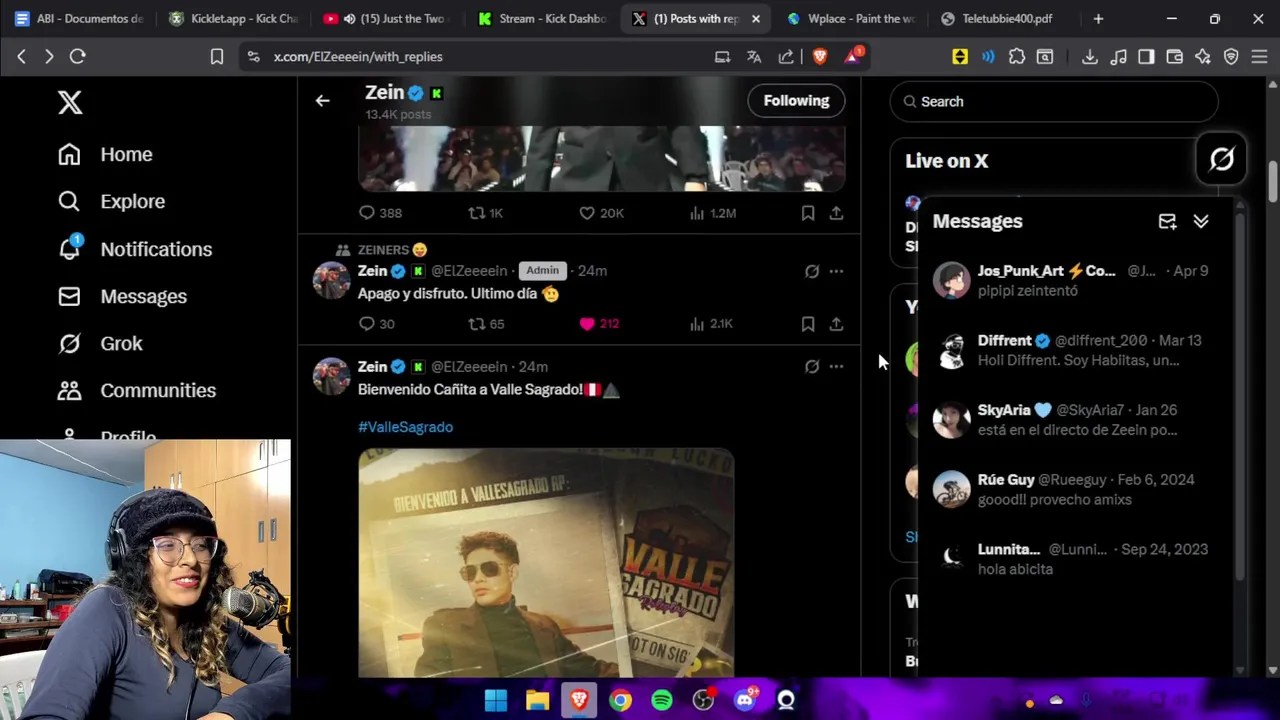Switch to the ABI - Documentos tab
Image resolution: width=1280 pixels, height=720 pixels.
click(x=79, y=18)
